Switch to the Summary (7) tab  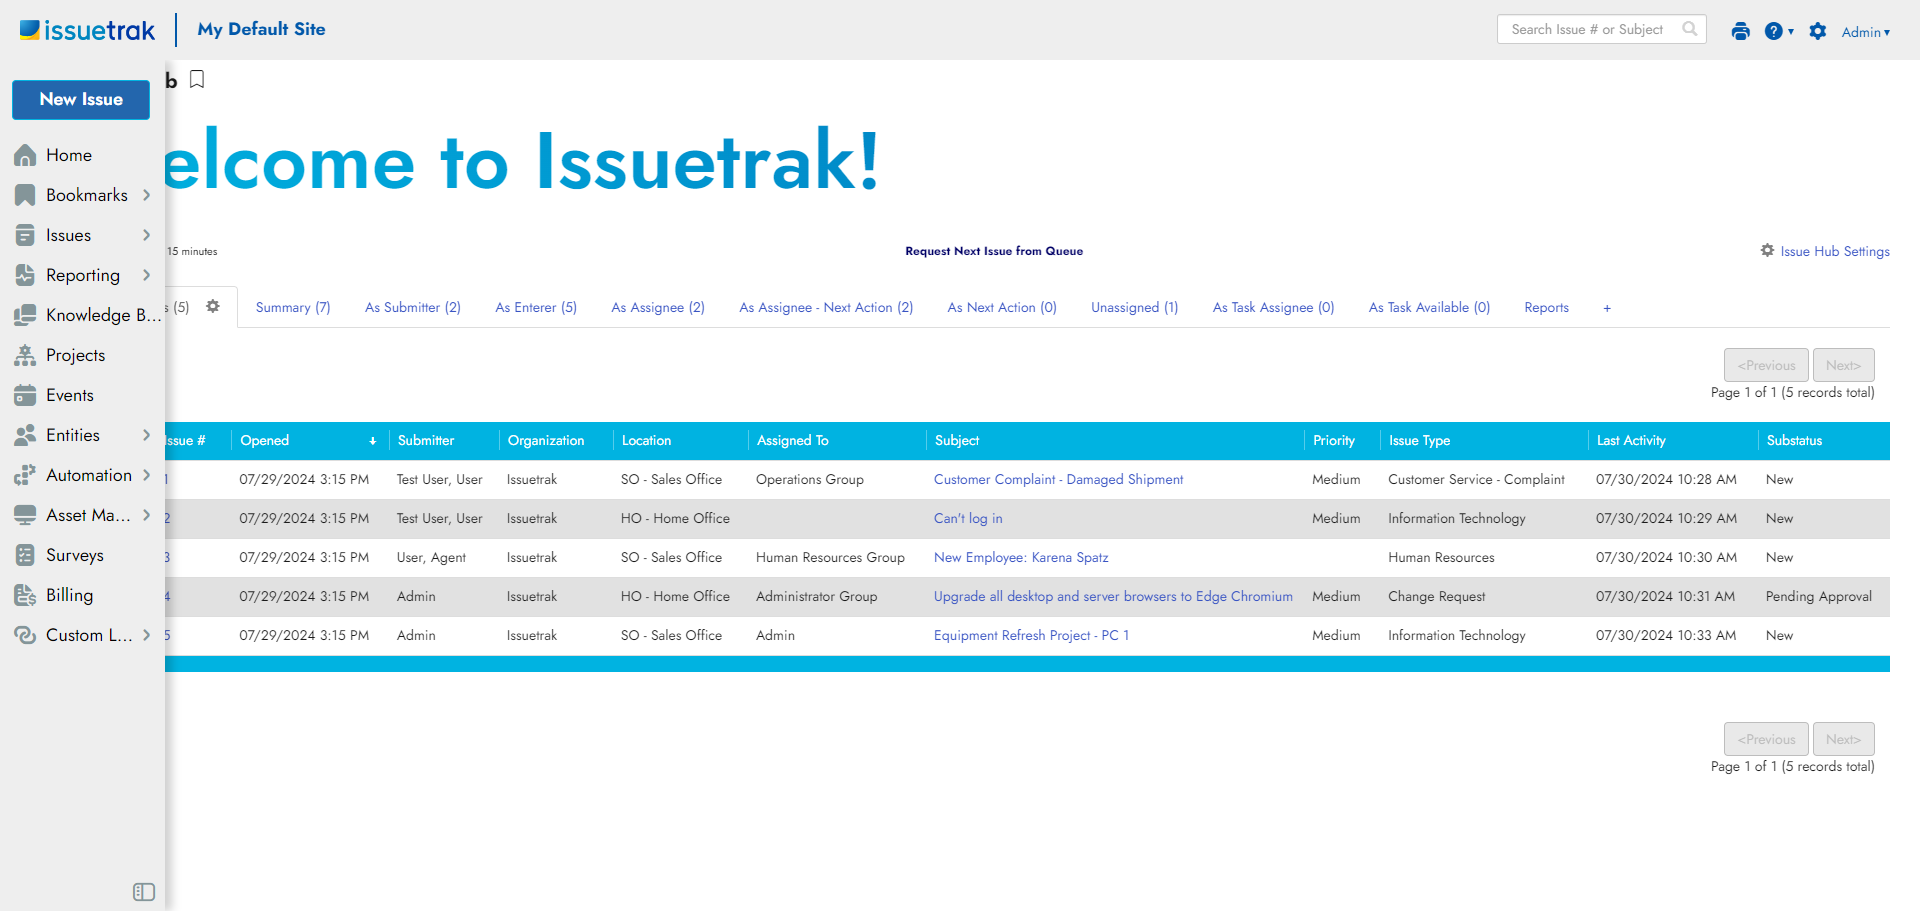point(293,307)
